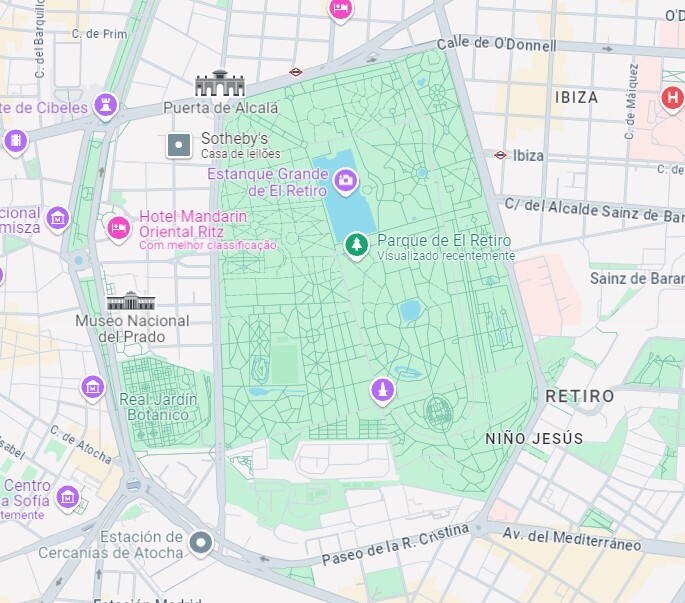Select the C. de Máiquez street label
The height and width of the screenshot is (603, 685).
632,101
